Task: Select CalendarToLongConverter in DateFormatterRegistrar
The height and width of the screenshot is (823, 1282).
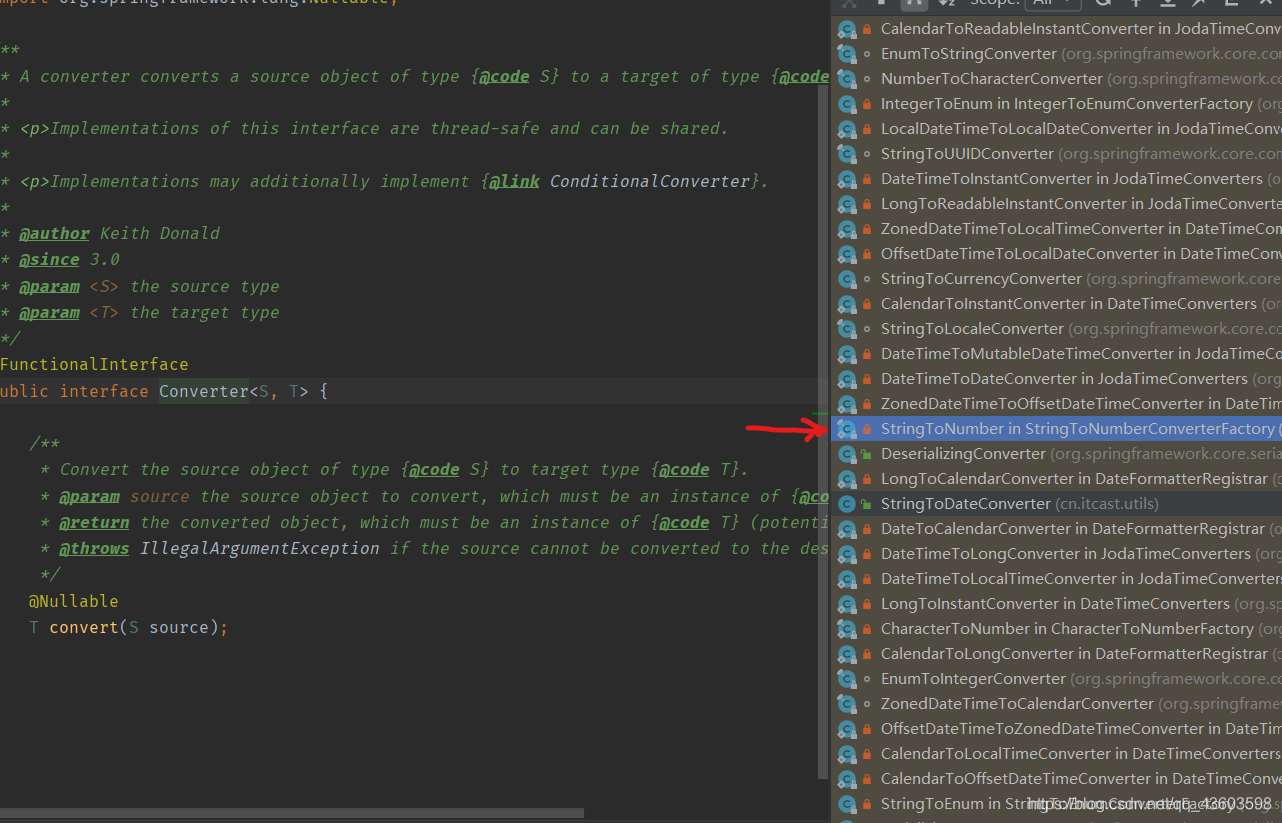Action: (1057, 654)
